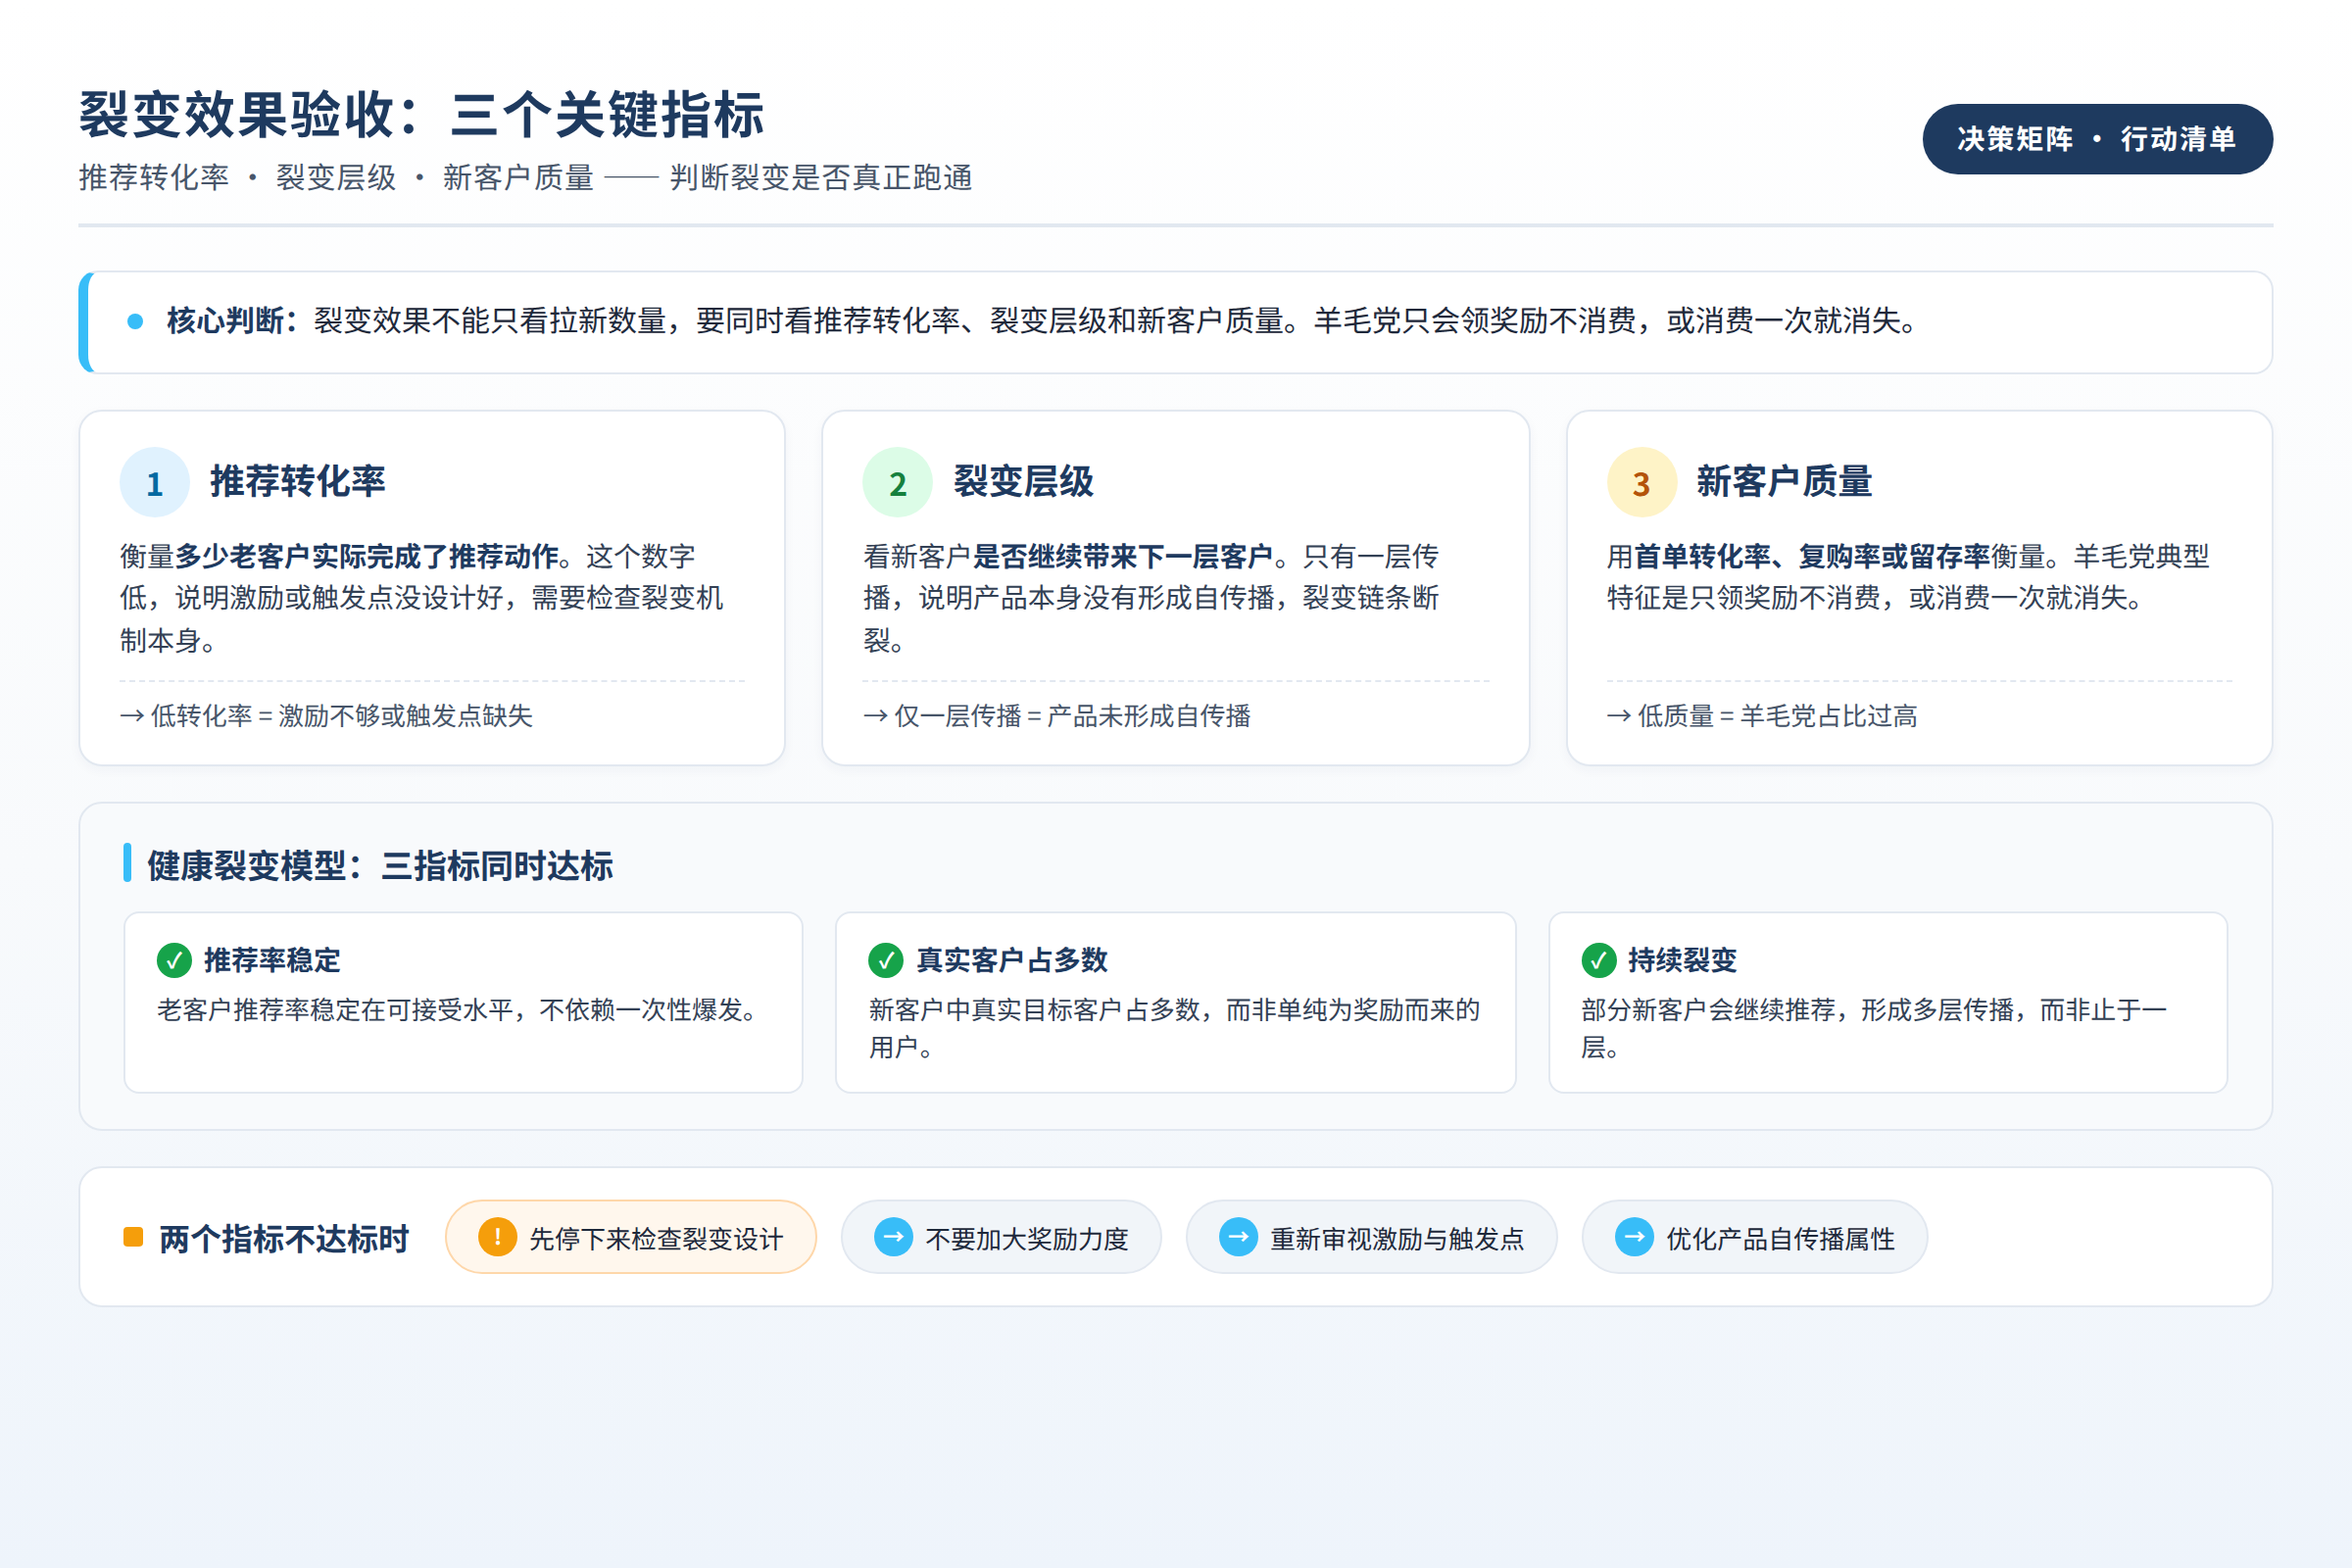Select the 不要加大奖励力度 pill

(x=1001, y=1237)
